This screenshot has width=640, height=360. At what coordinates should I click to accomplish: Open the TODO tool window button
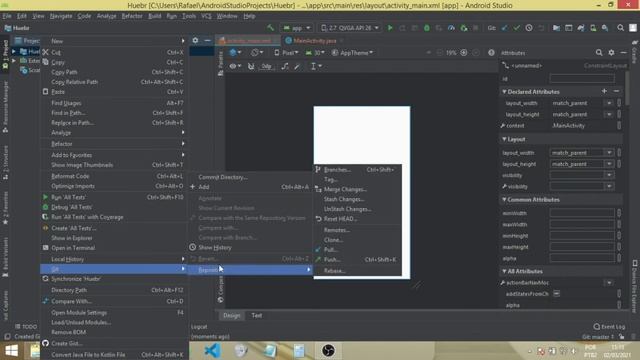26,327
